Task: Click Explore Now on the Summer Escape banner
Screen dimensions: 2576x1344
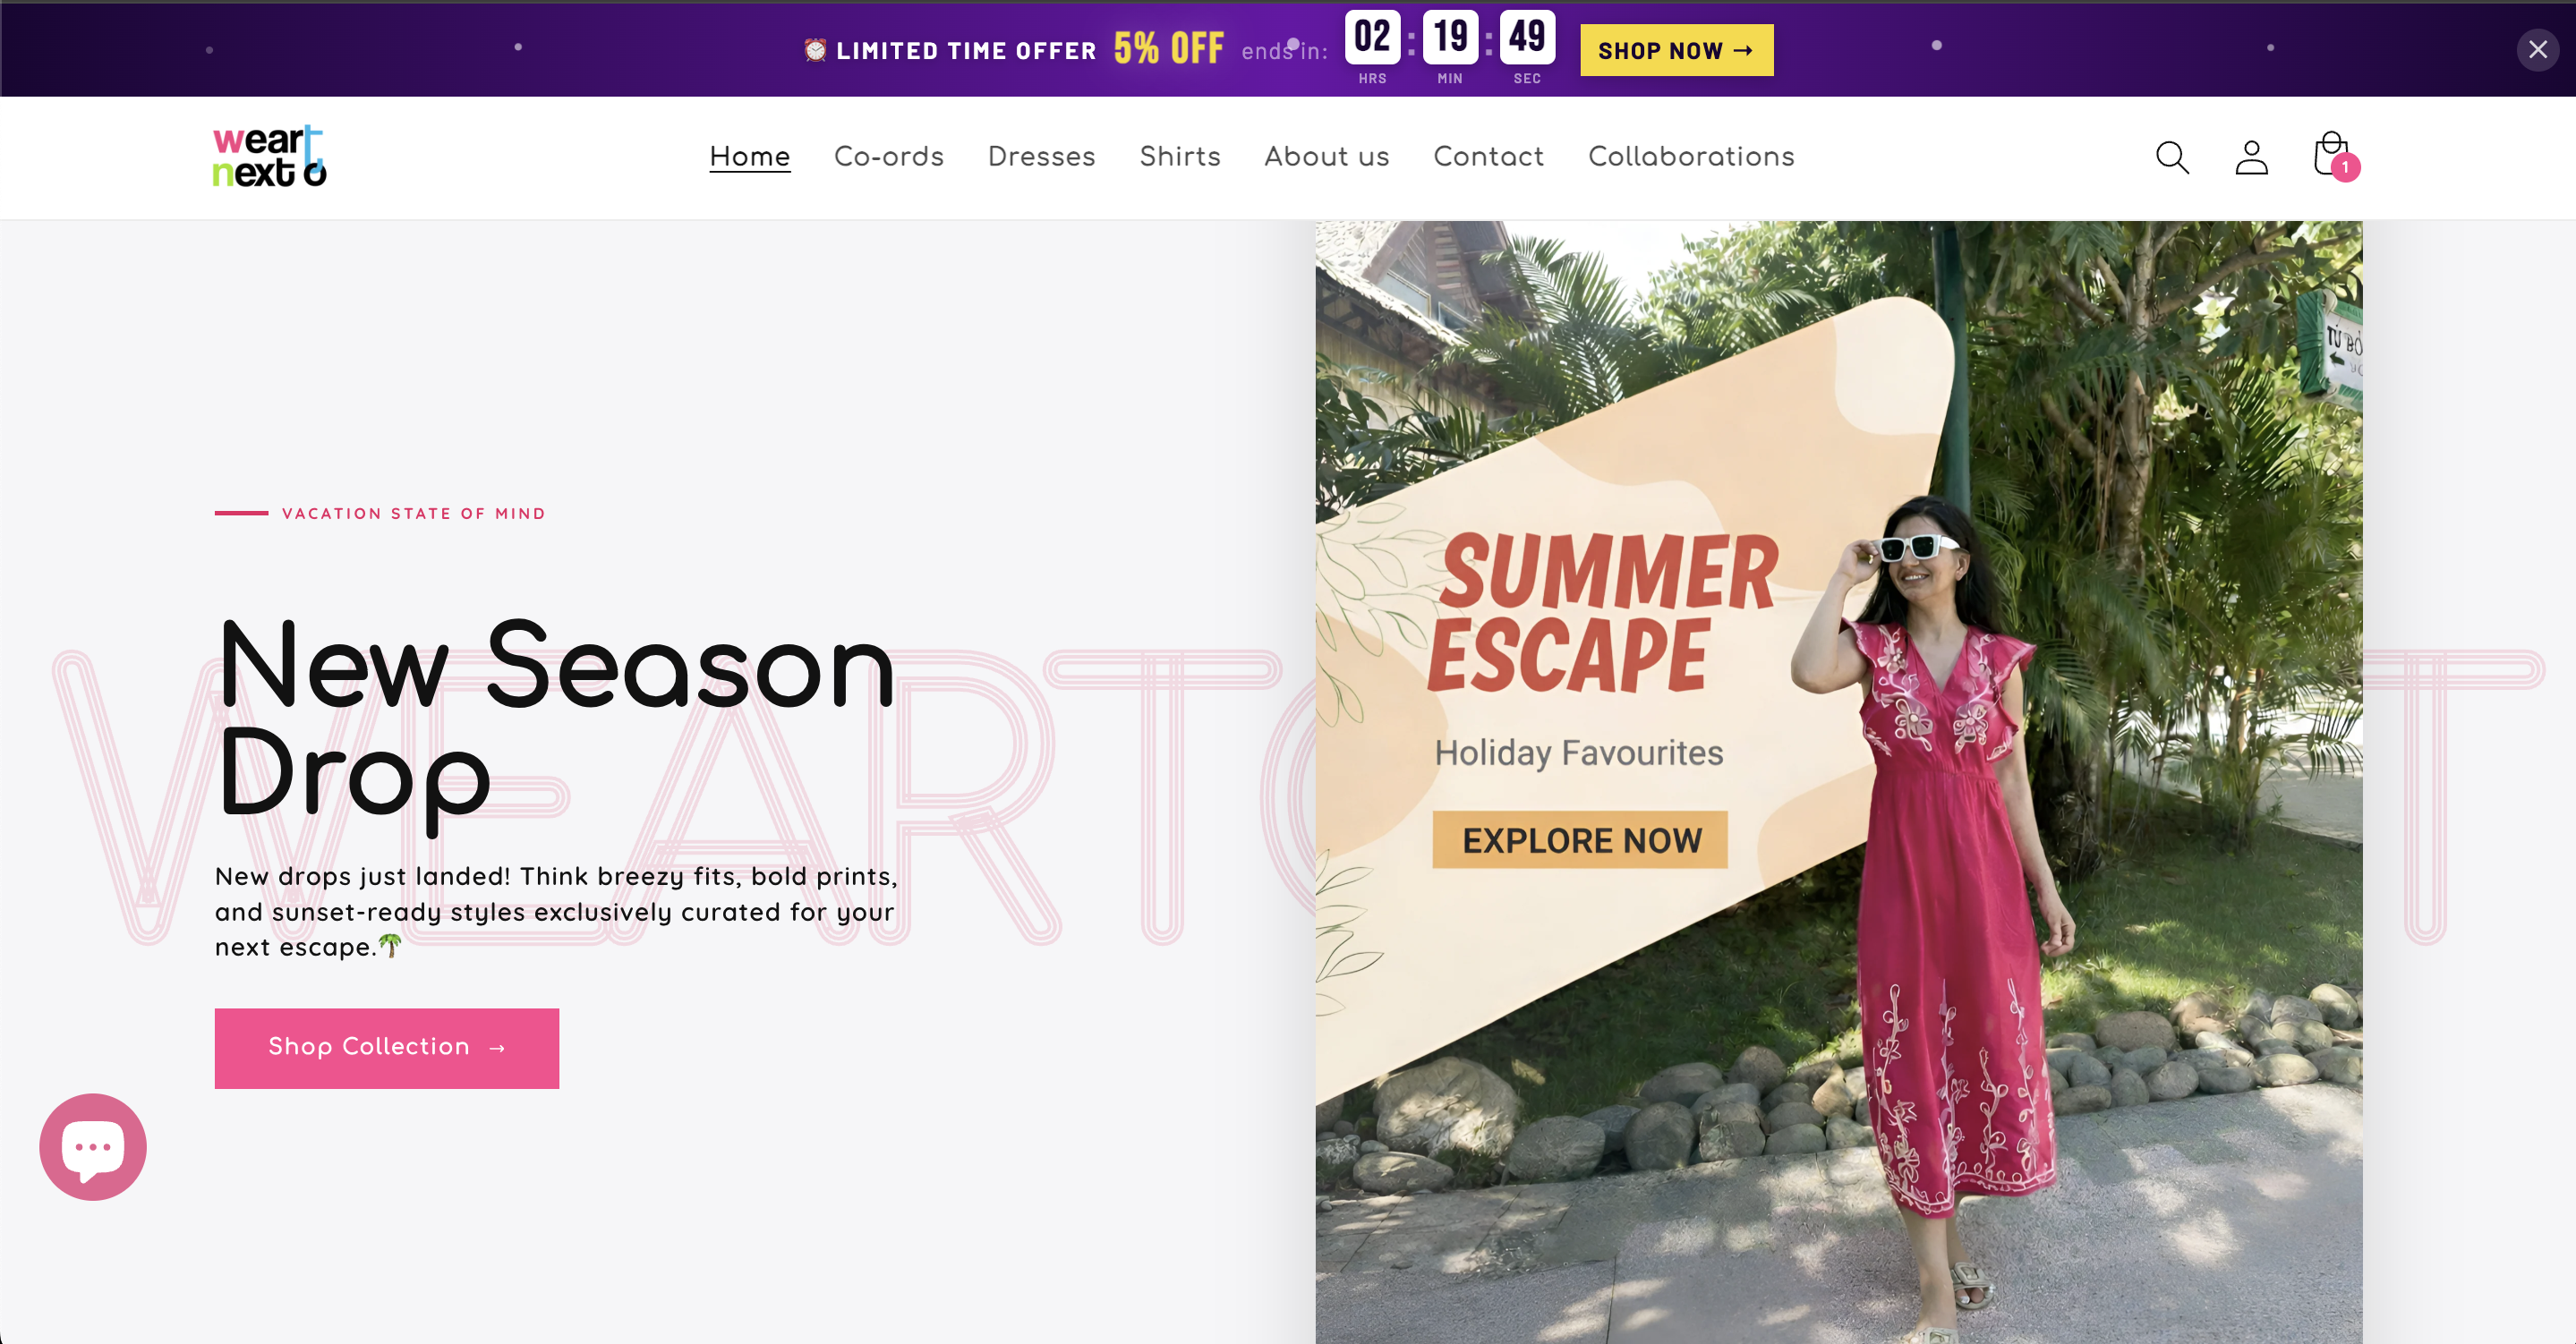Action: (1580, 840)
